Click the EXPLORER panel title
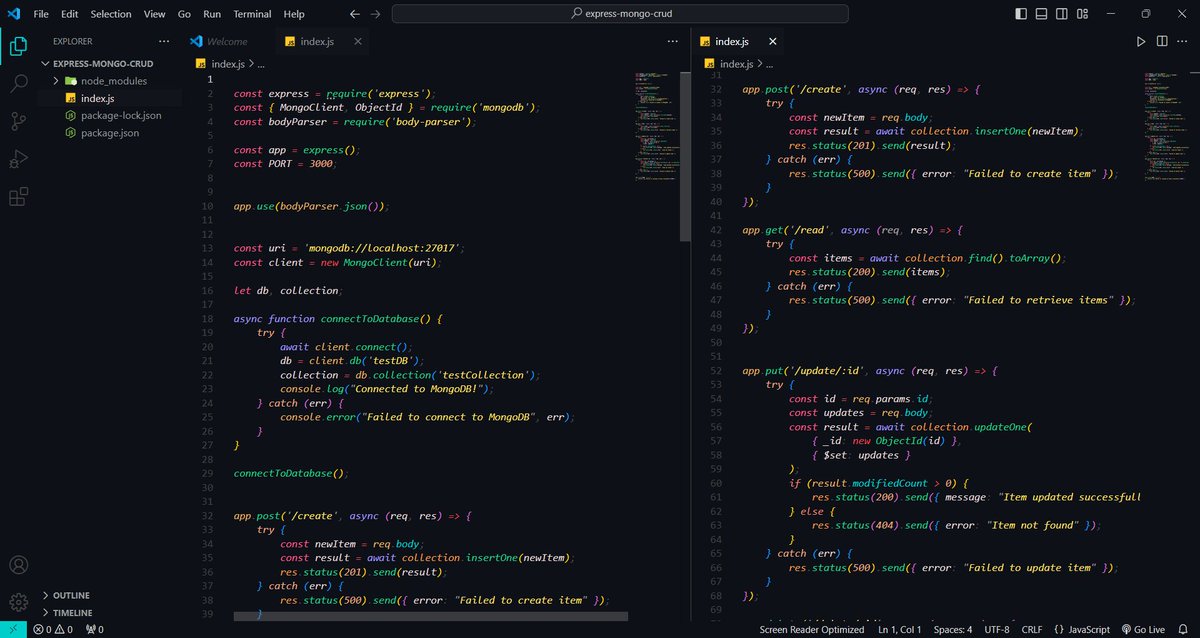Viewport: 1200px width, 638px height. pos(72,42)
